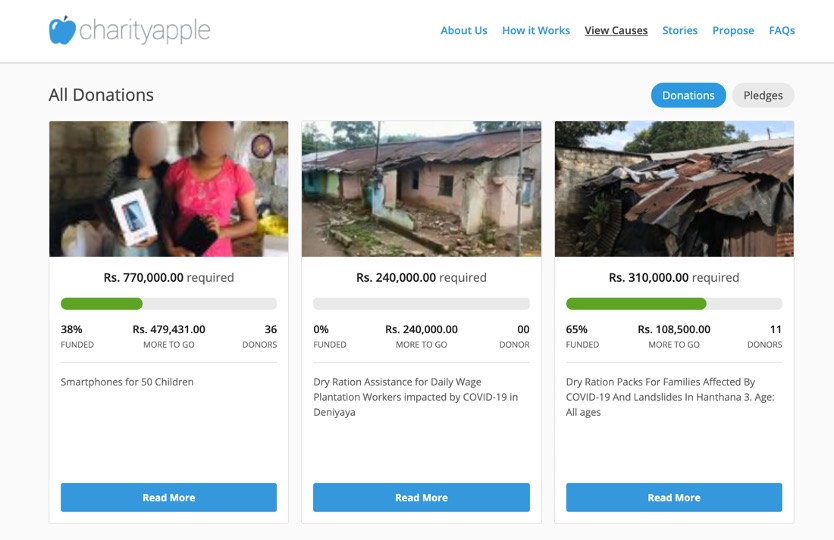Open the Propose link
The width and height of the screenshot is (834, 540).
(x=733, y=31)
